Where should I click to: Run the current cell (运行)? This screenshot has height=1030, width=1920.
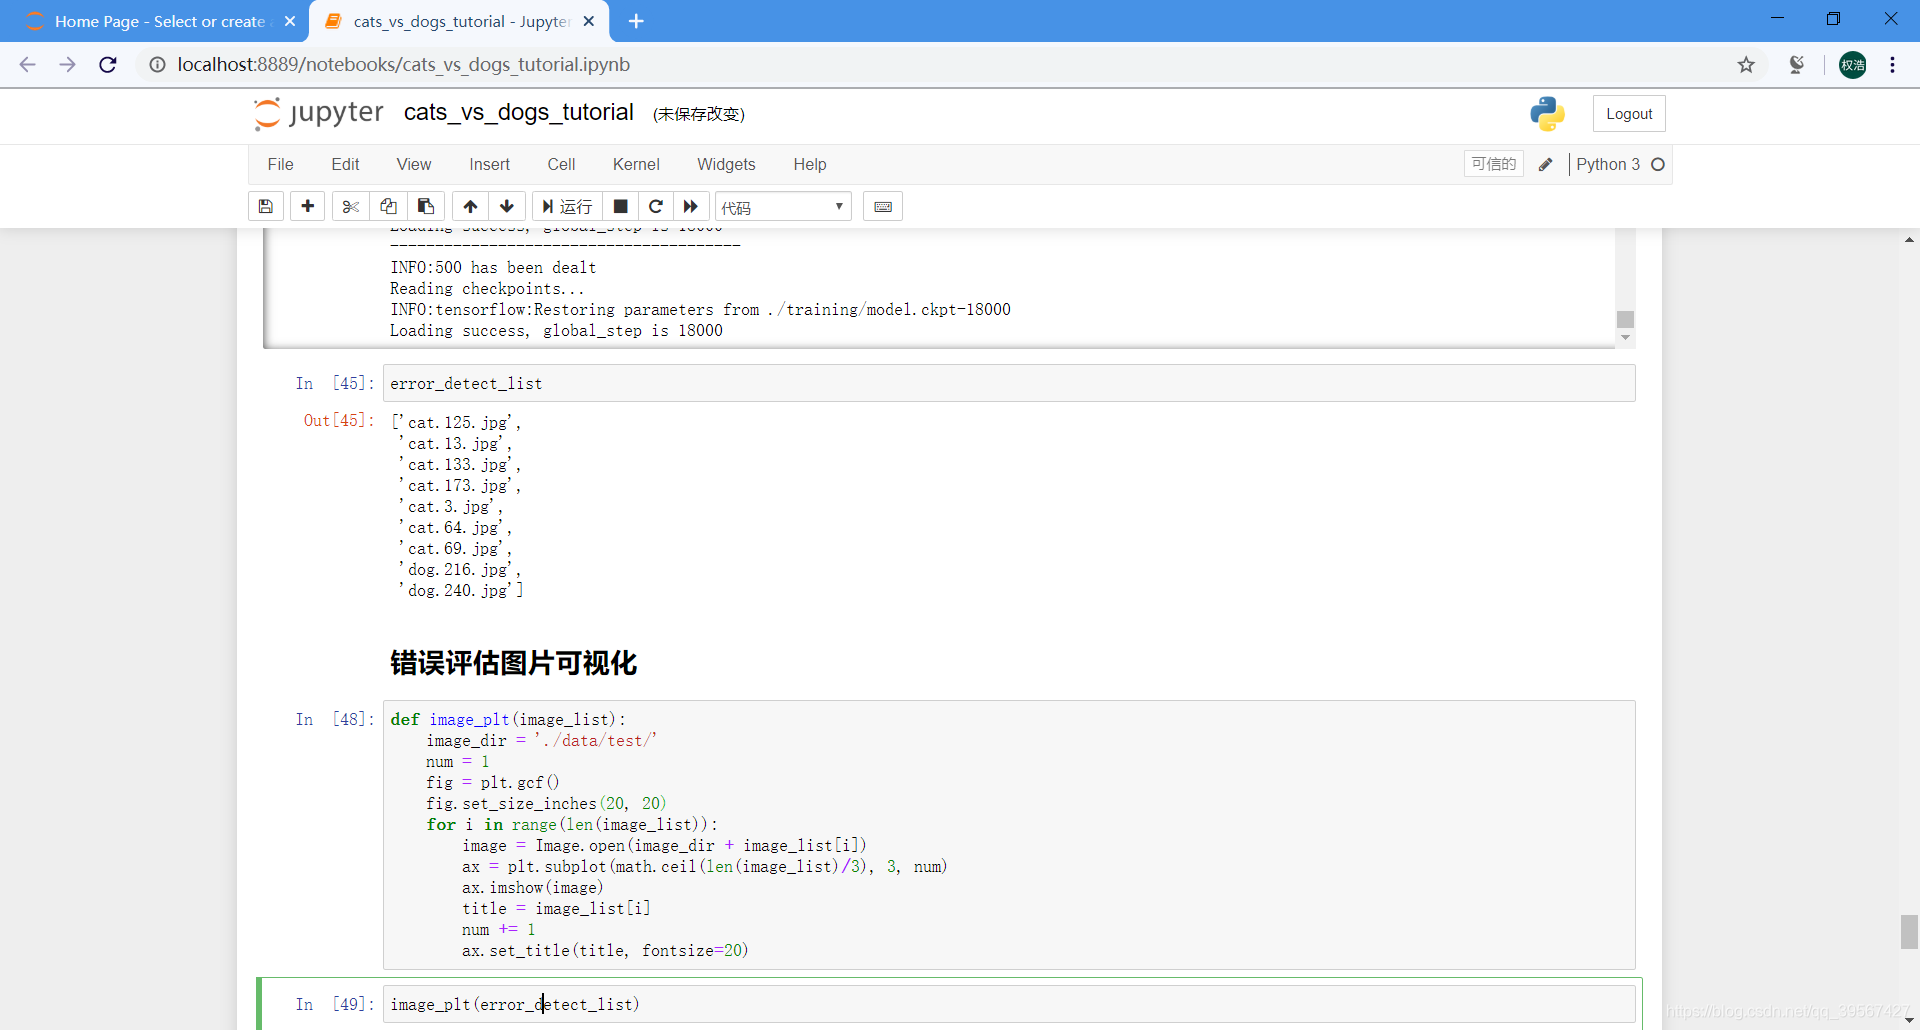pyautogui.click(x=567, y=206)
